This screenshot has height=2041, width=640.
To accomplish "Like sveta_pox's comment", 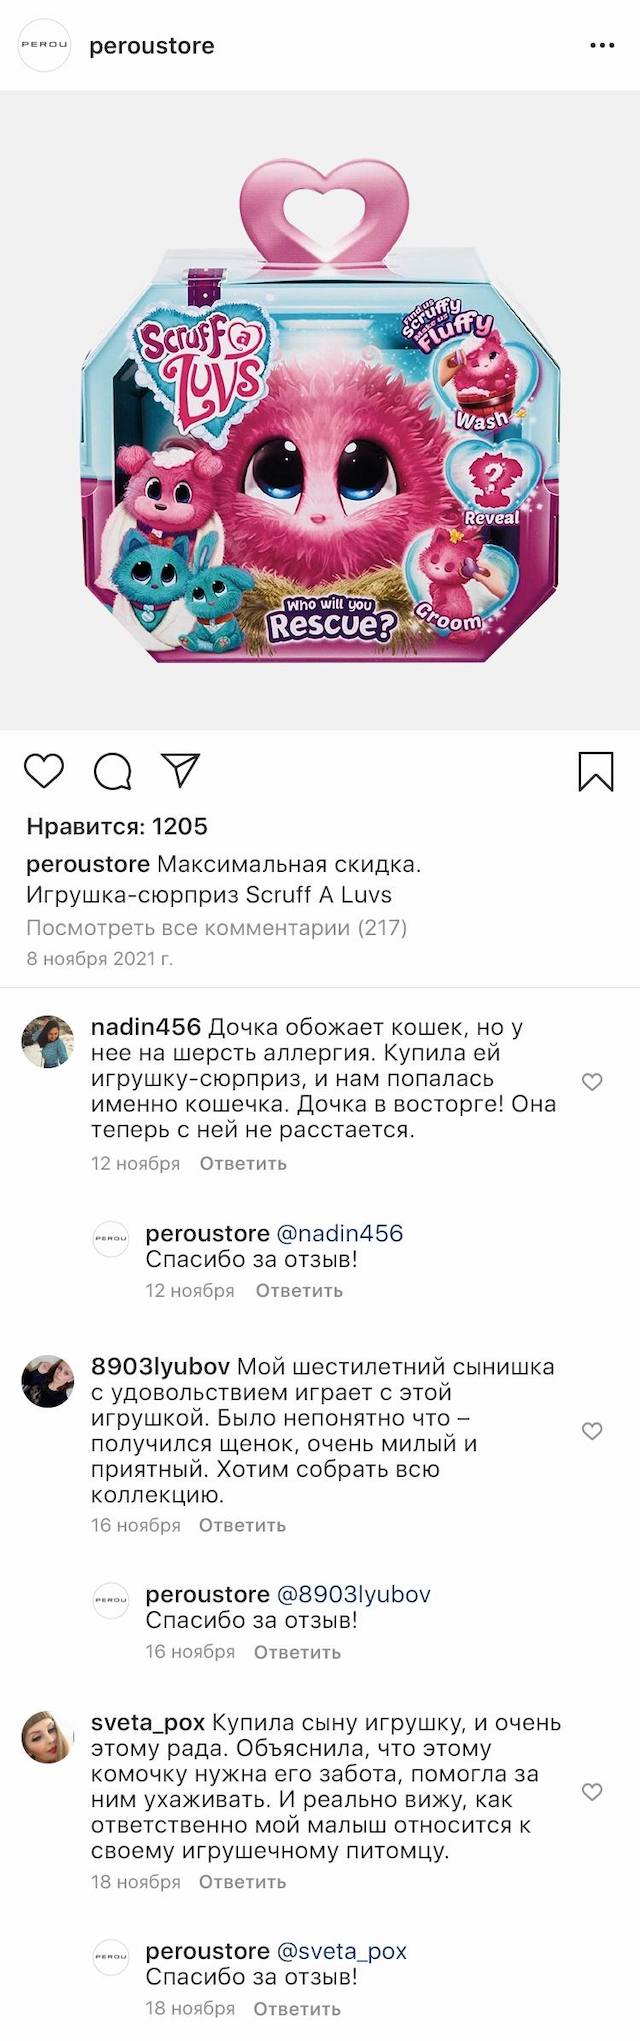I will click(x=592, y=1792).
